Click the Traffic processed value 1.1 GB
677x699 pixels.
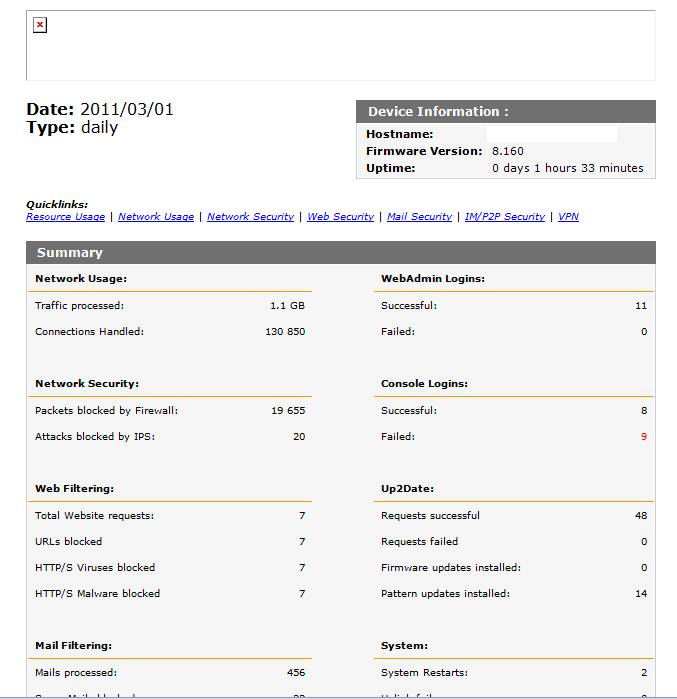tap(287, 306)
